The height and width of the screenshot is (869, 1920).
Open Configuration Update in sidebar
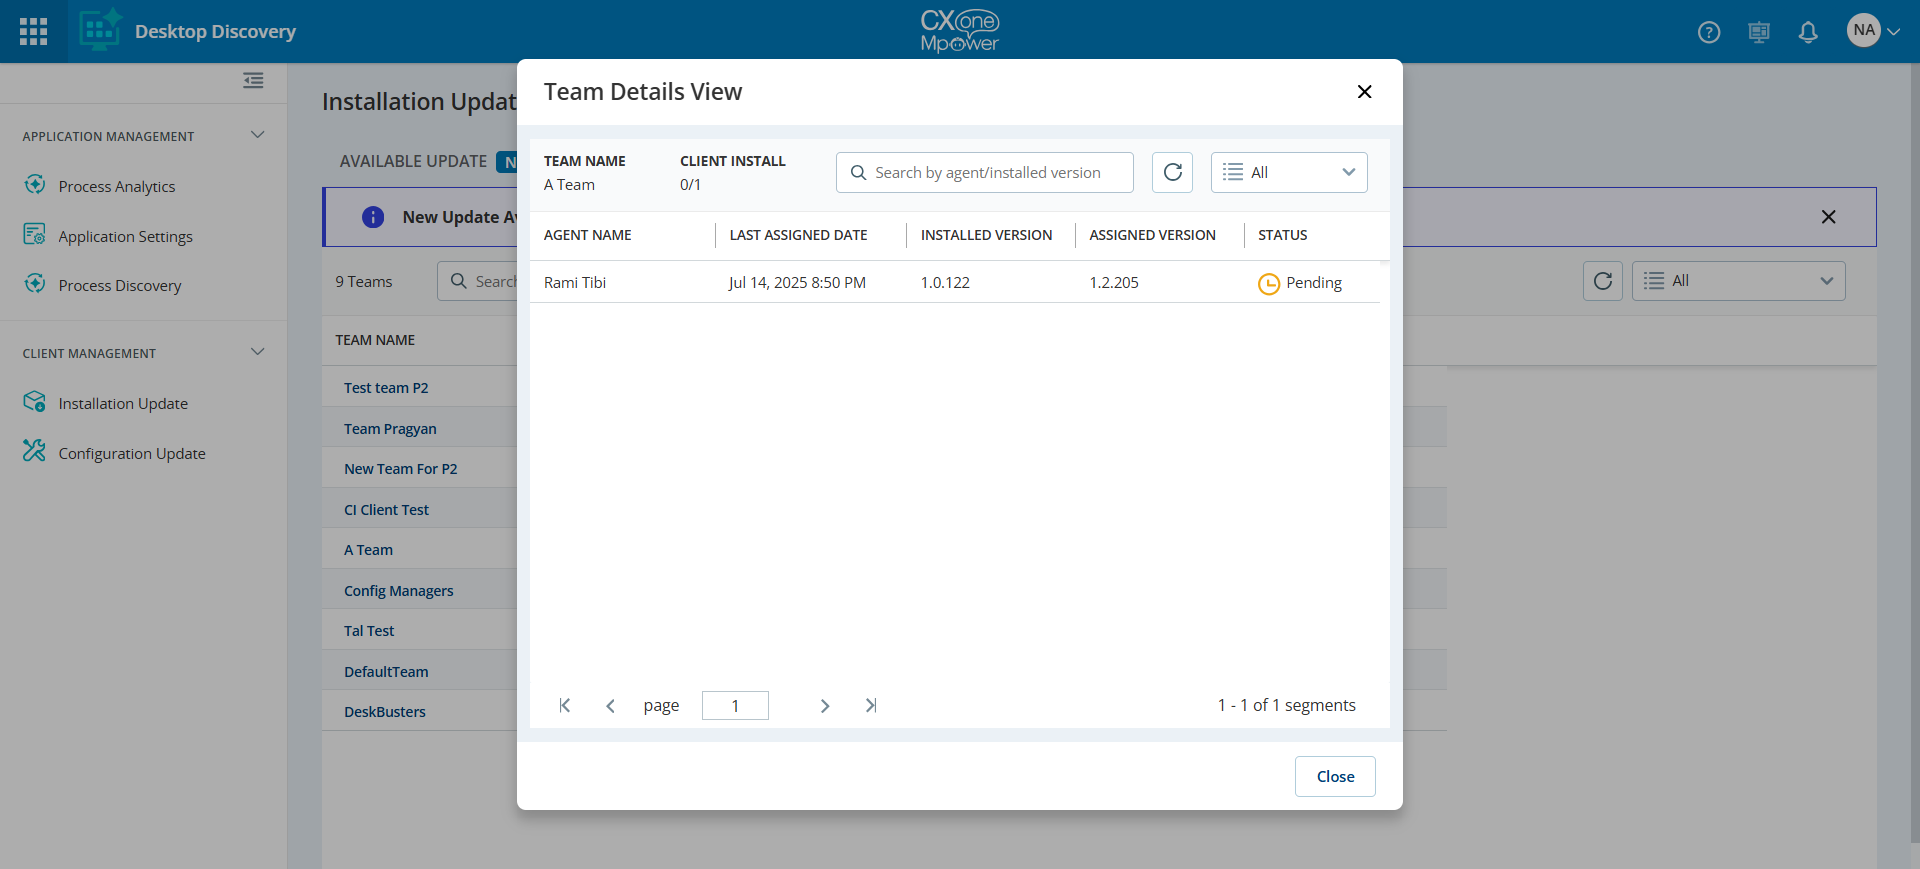(131, 453)
